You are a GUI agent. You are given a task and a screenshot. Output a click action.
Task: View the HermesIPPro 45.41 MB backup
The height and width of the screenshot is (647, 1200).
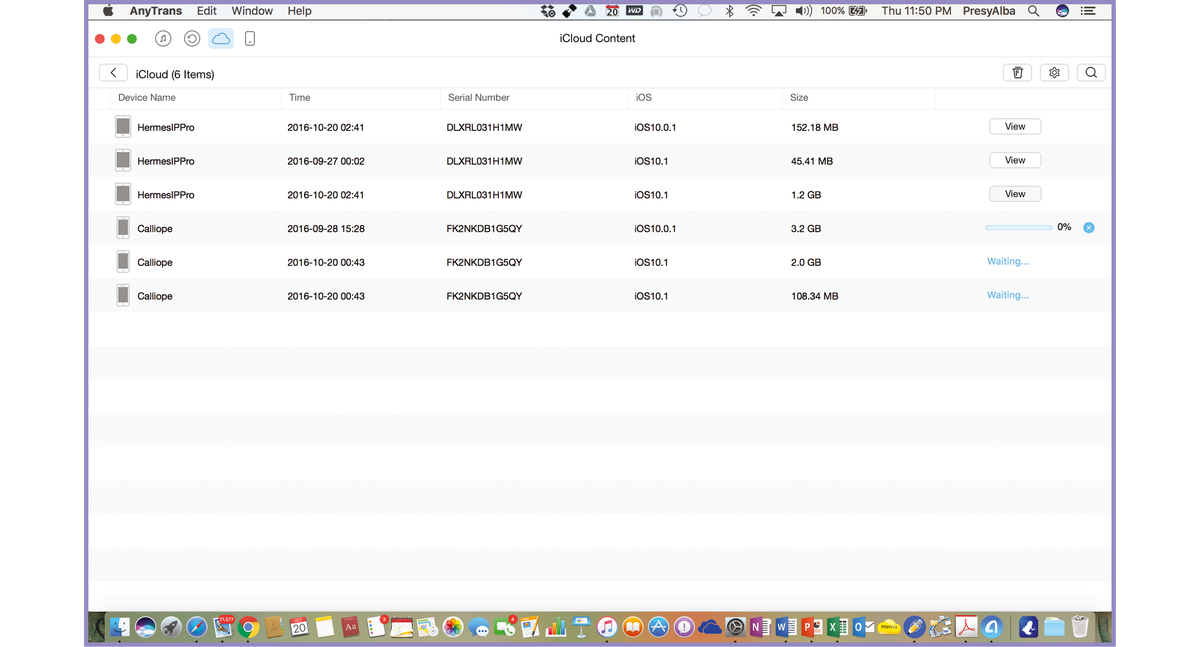coord(1015,161)
